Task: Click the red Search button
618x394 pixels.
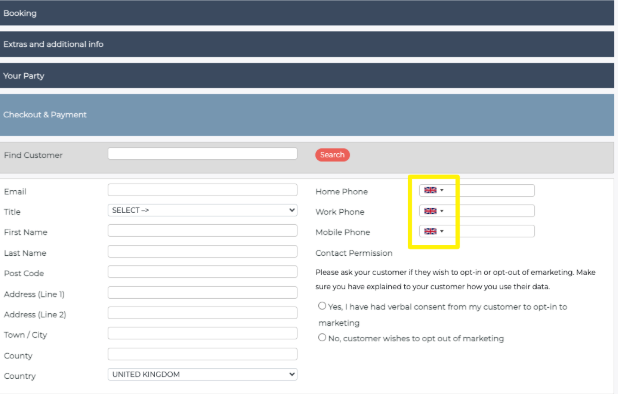Action: point(332,155)
